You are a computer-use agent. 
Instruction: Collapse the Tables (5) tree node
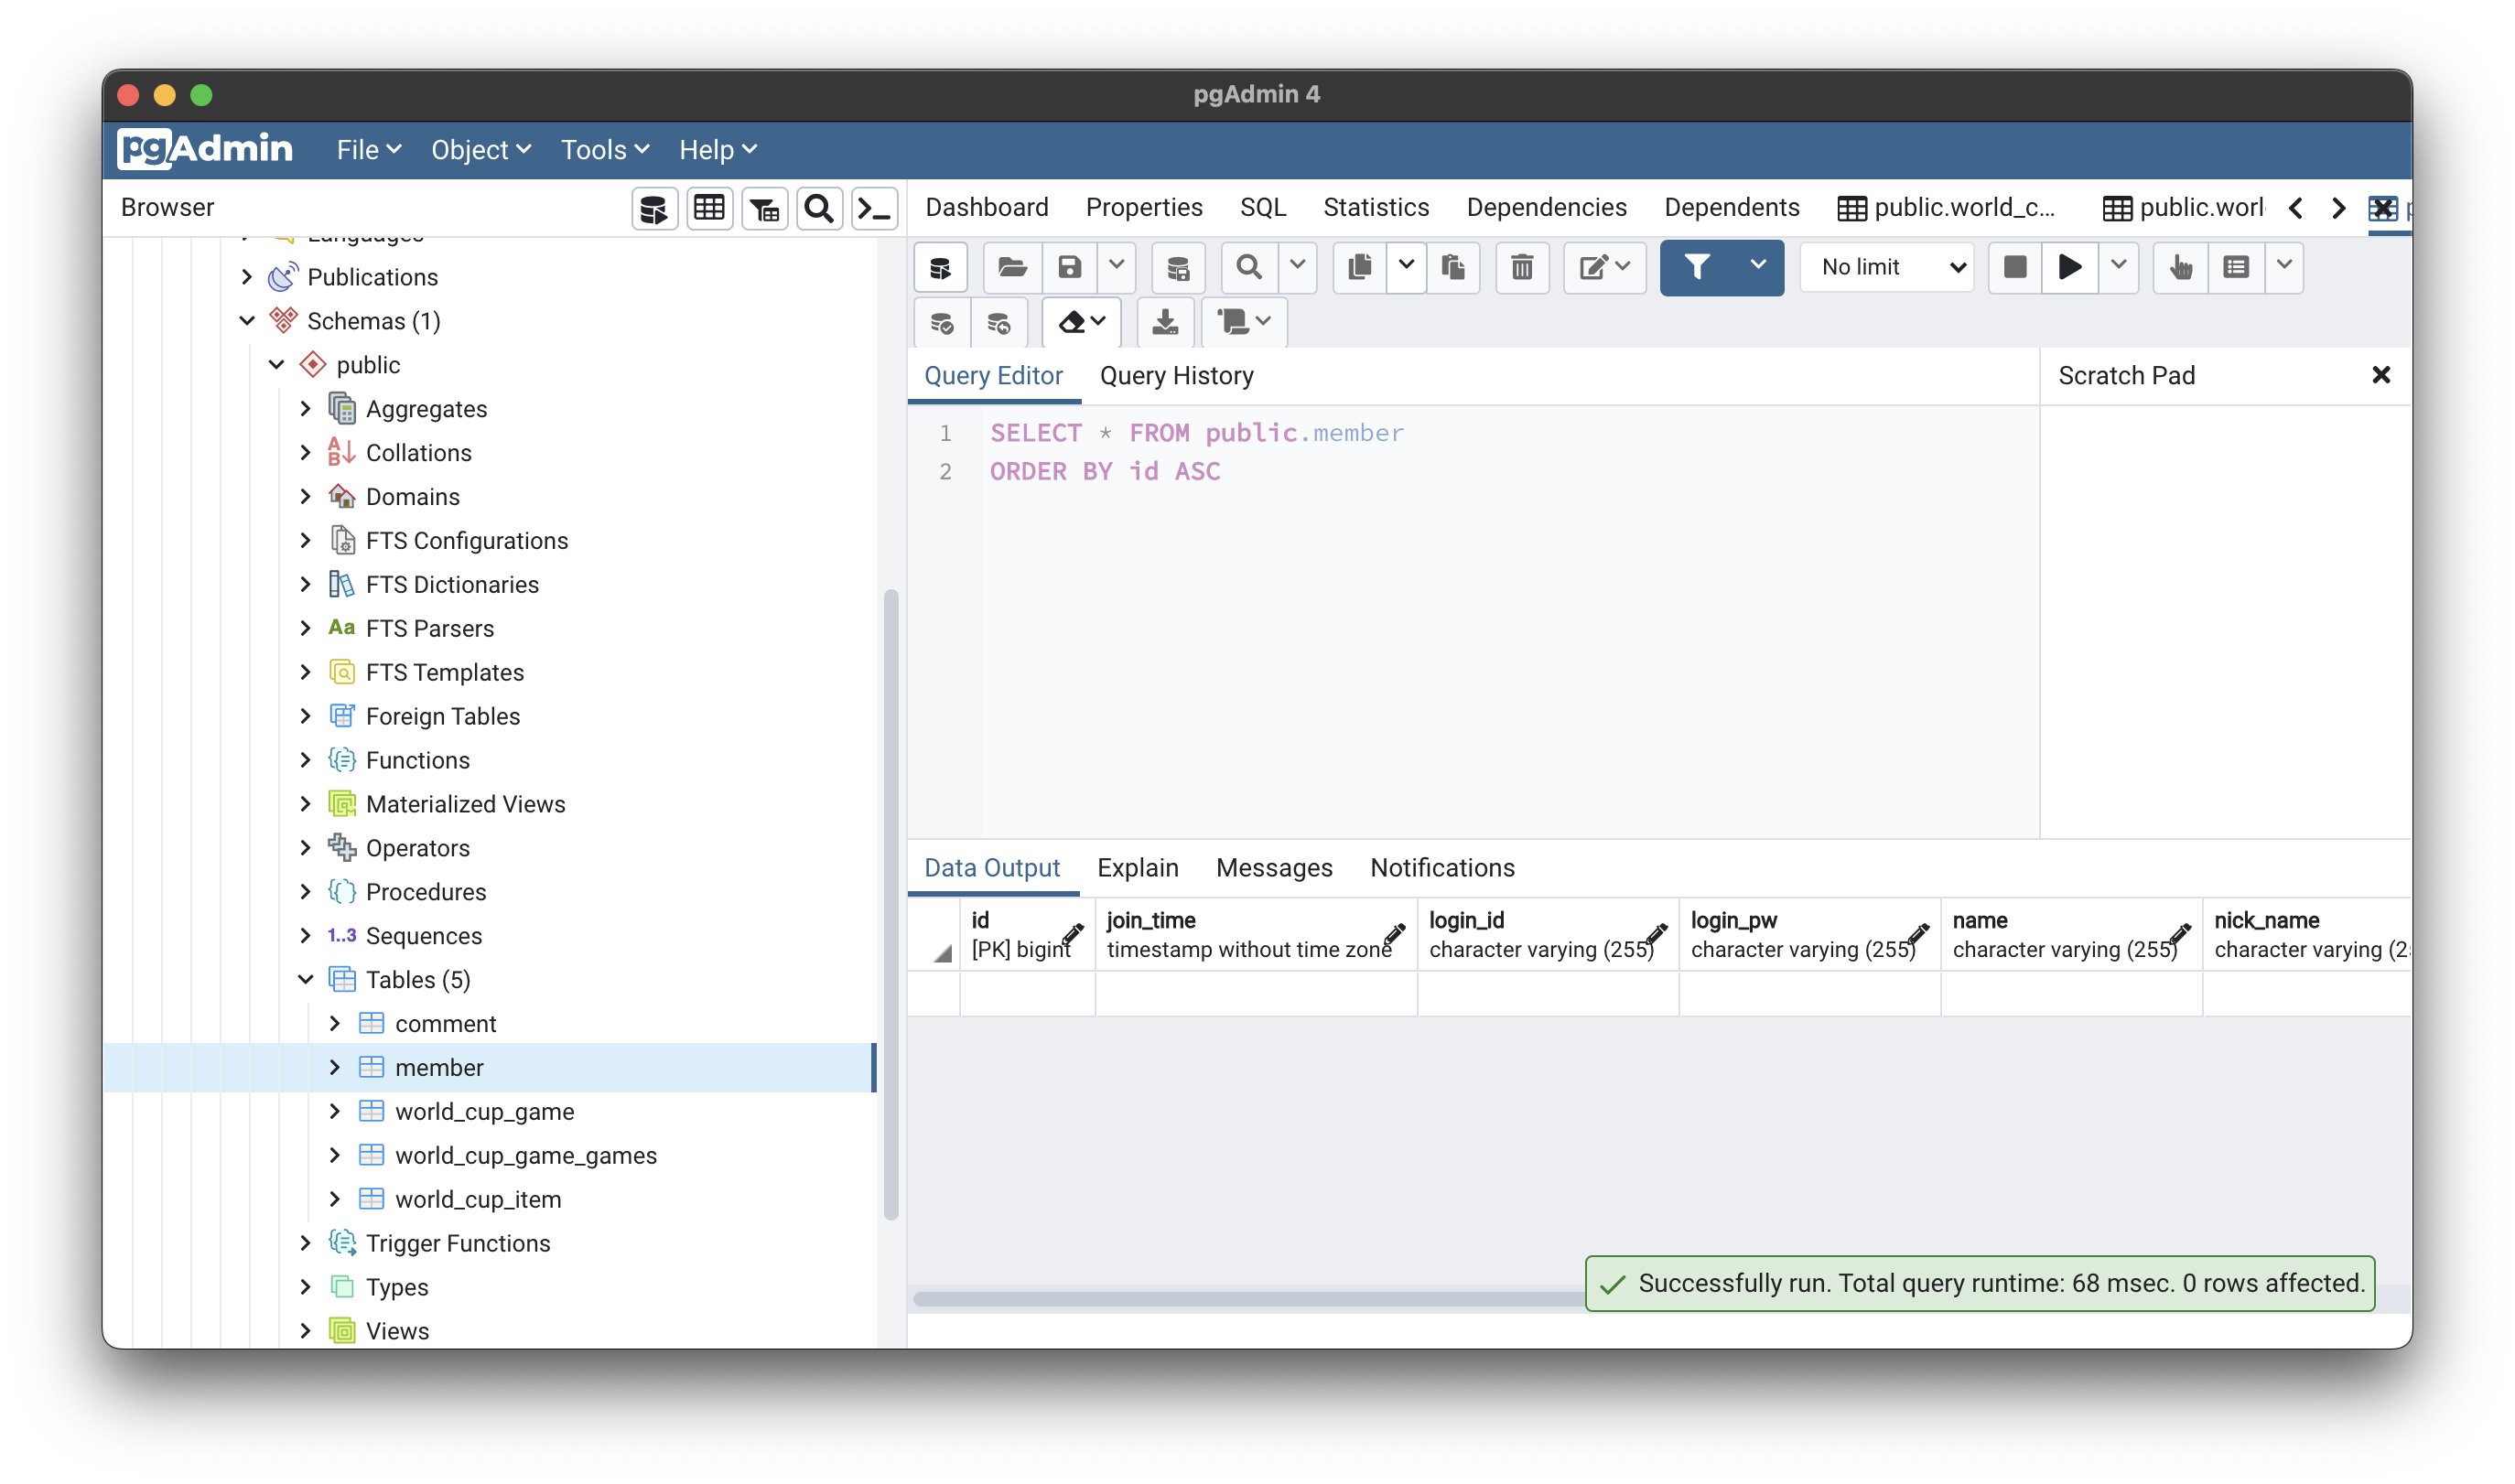[x=306, y=979]
